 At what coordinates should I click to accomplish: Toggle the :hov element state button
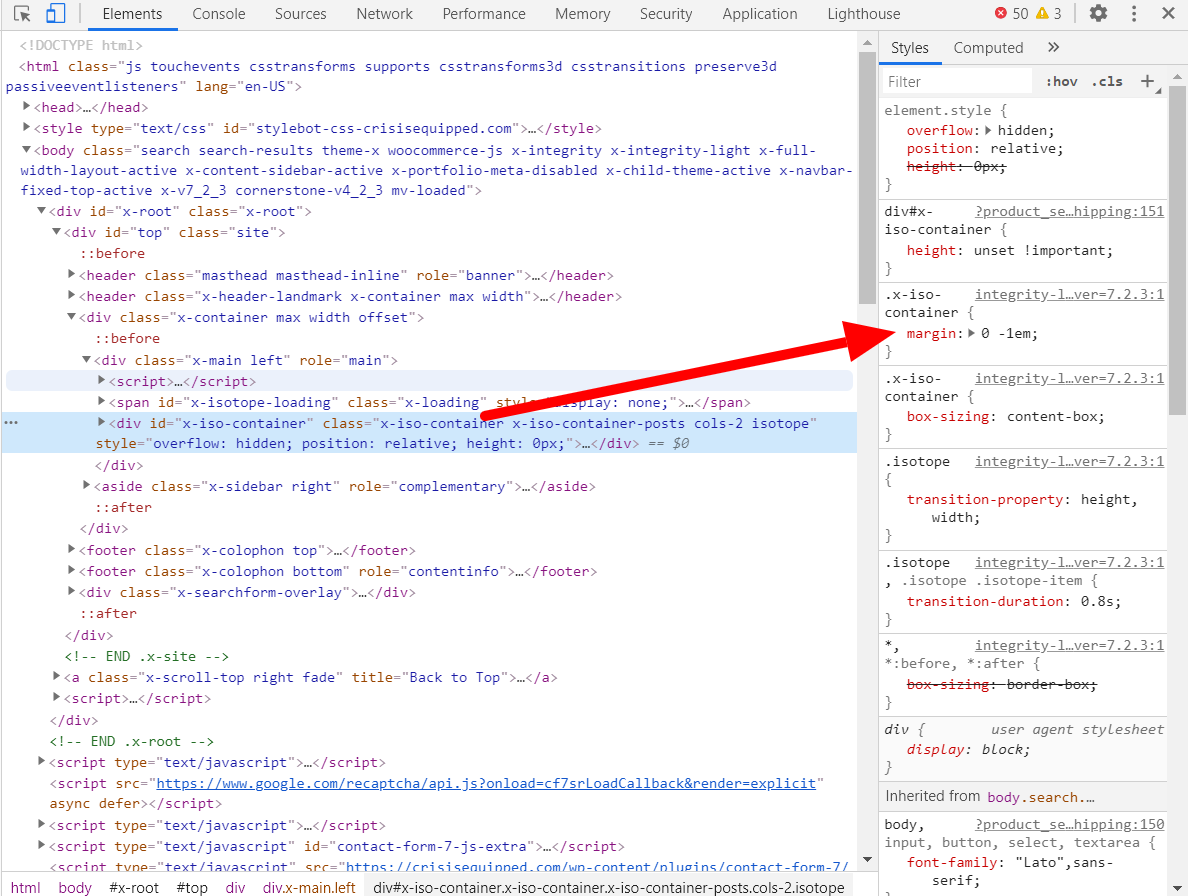(x=1061, y=81)
